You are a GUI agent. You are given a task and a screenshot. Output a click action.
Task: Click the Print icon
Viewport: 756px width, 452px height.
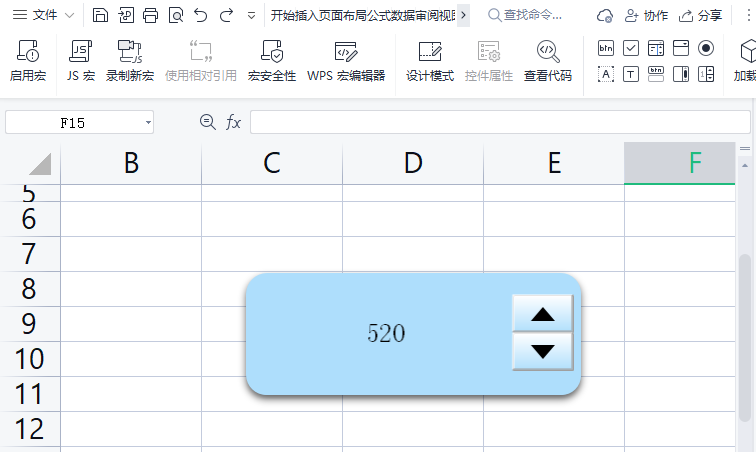click(150, 15)
